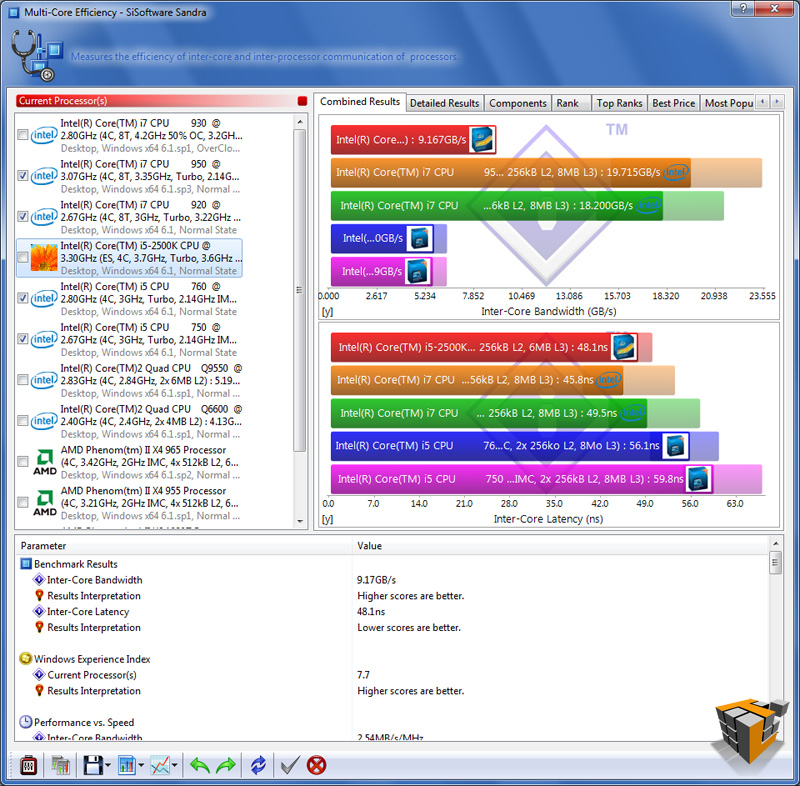Click the 9.17GB/s bandwidth value
The width and height of the screenshot is (800, 786).
pyautogui.click(x=377, y=580)
